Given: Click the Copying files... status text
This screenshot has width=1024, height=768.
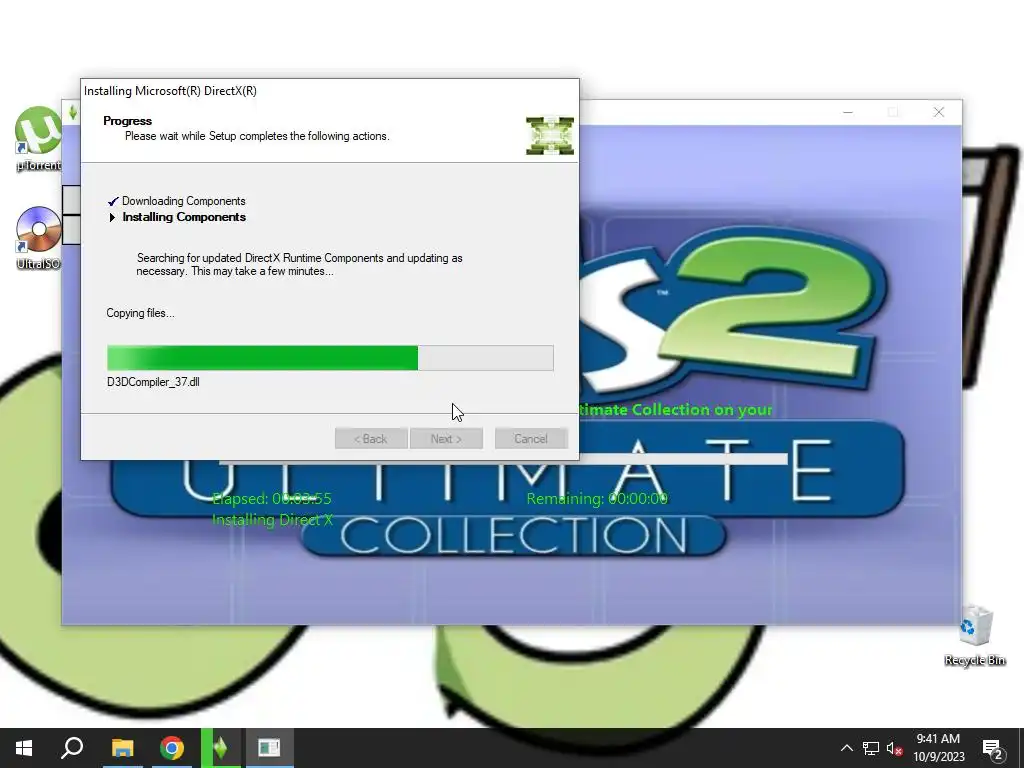Looking at the screenshot, I should tap(140, 313).
